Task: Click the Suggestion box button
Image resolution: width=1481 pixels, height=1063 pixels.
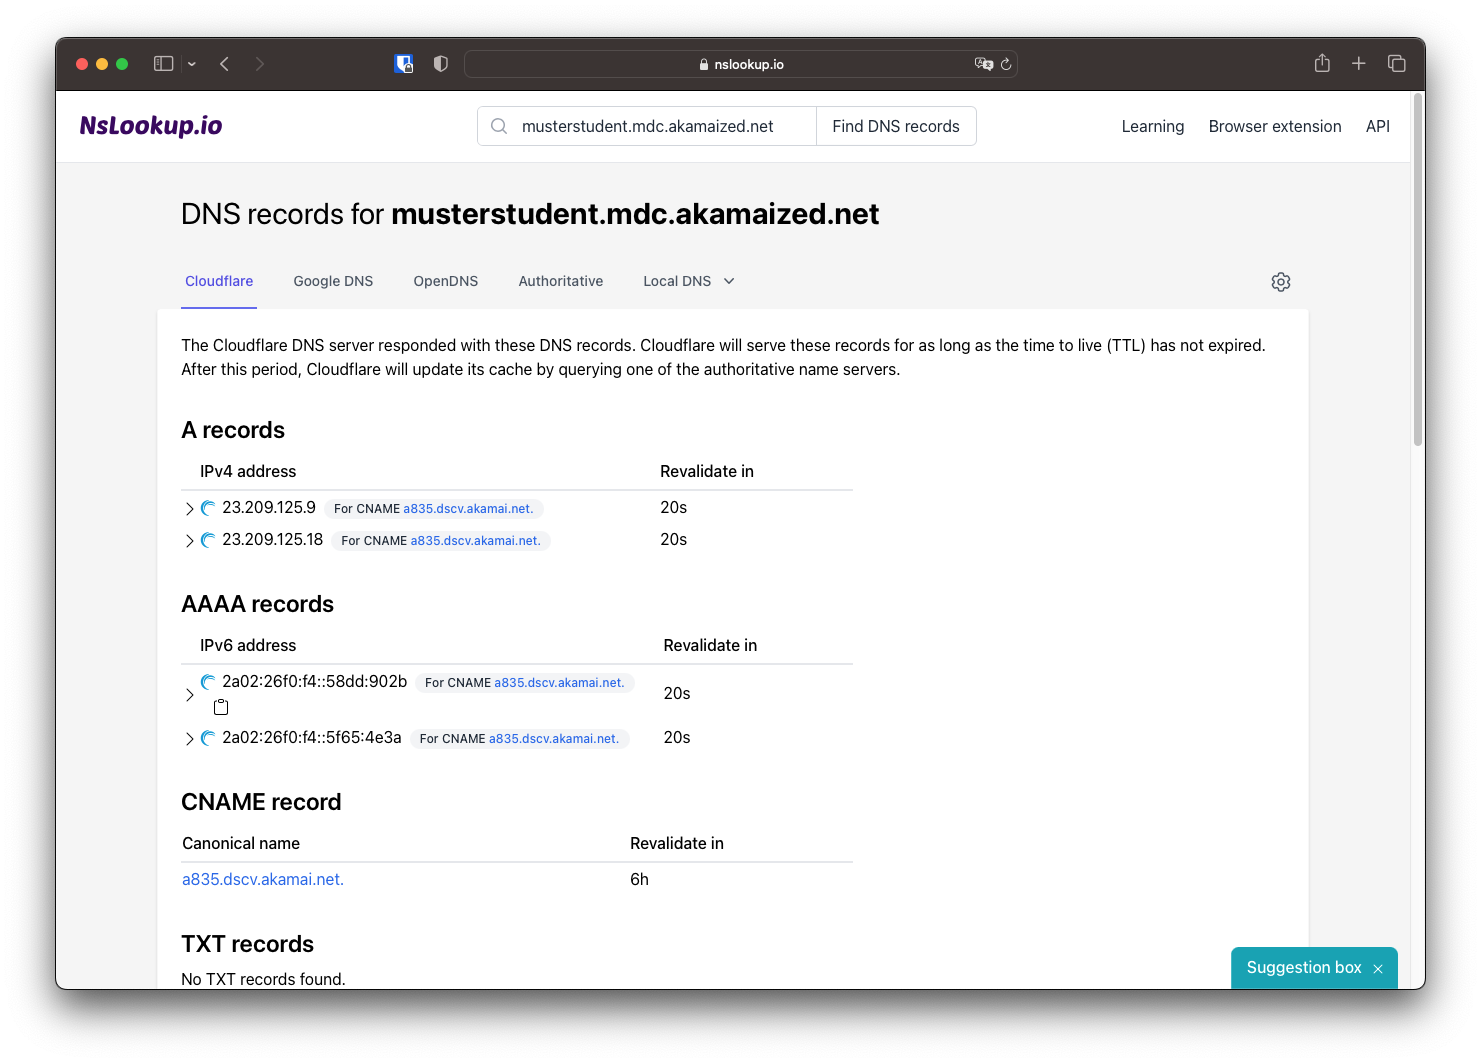Action: point(1304,967)
